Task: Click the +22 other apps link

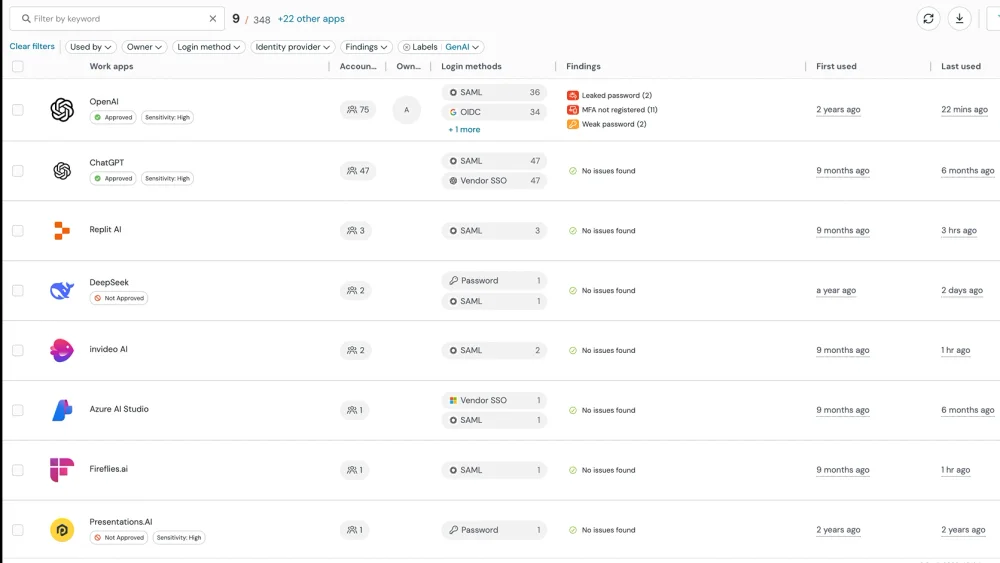Action: (311, 19)
